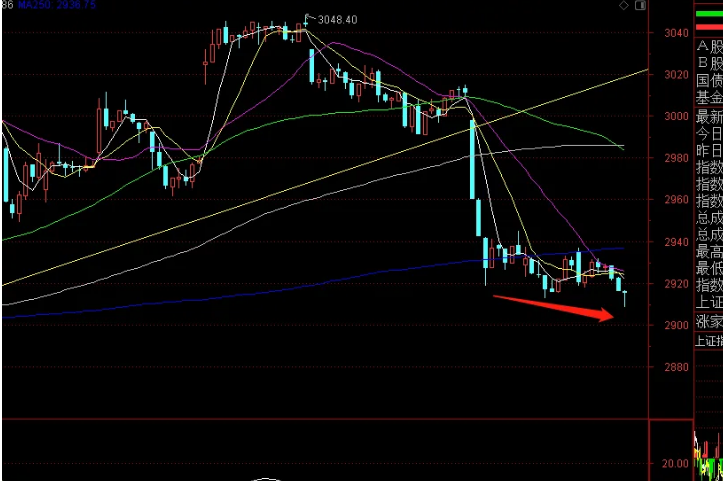Toggle the side panel layout icon
723x481 pixels.
click(640, 6)
